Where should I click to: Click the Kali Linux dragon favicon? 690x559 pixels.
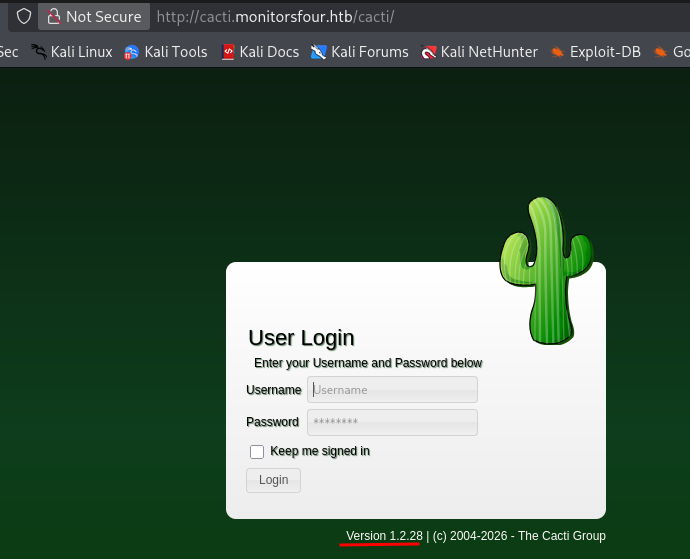tap(39, 52)
